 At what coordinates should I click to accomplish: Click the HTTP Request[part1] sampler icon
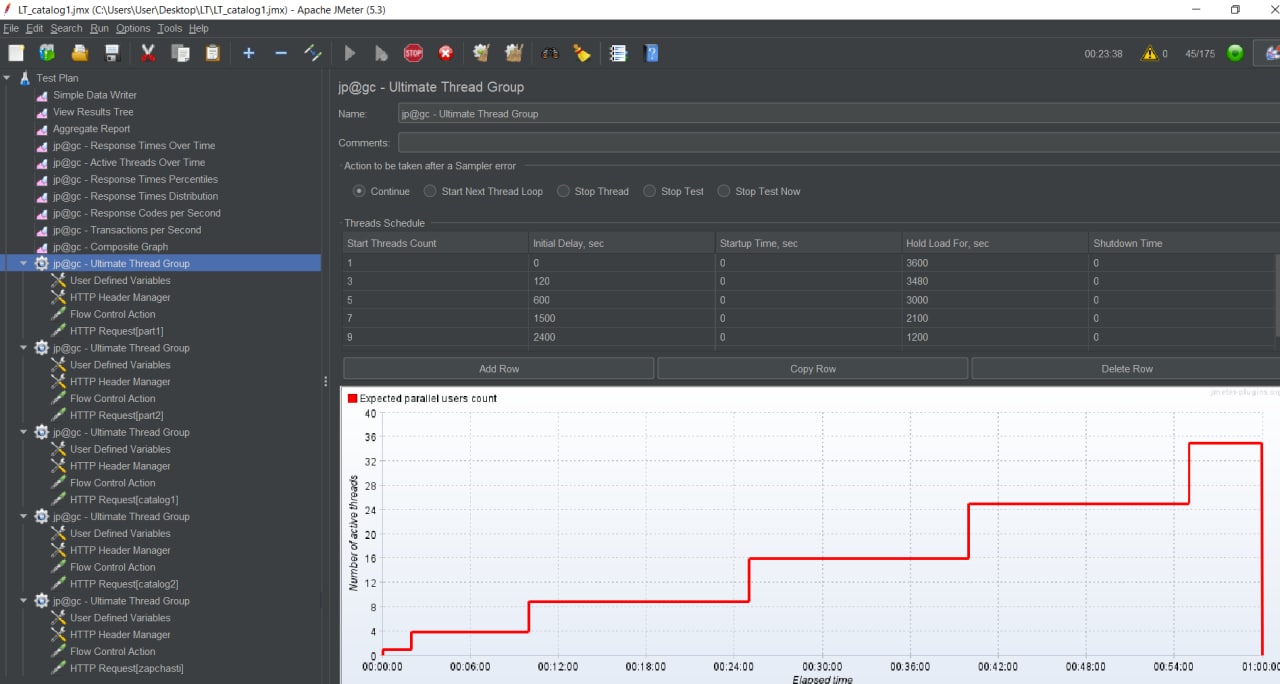[59, 331]
